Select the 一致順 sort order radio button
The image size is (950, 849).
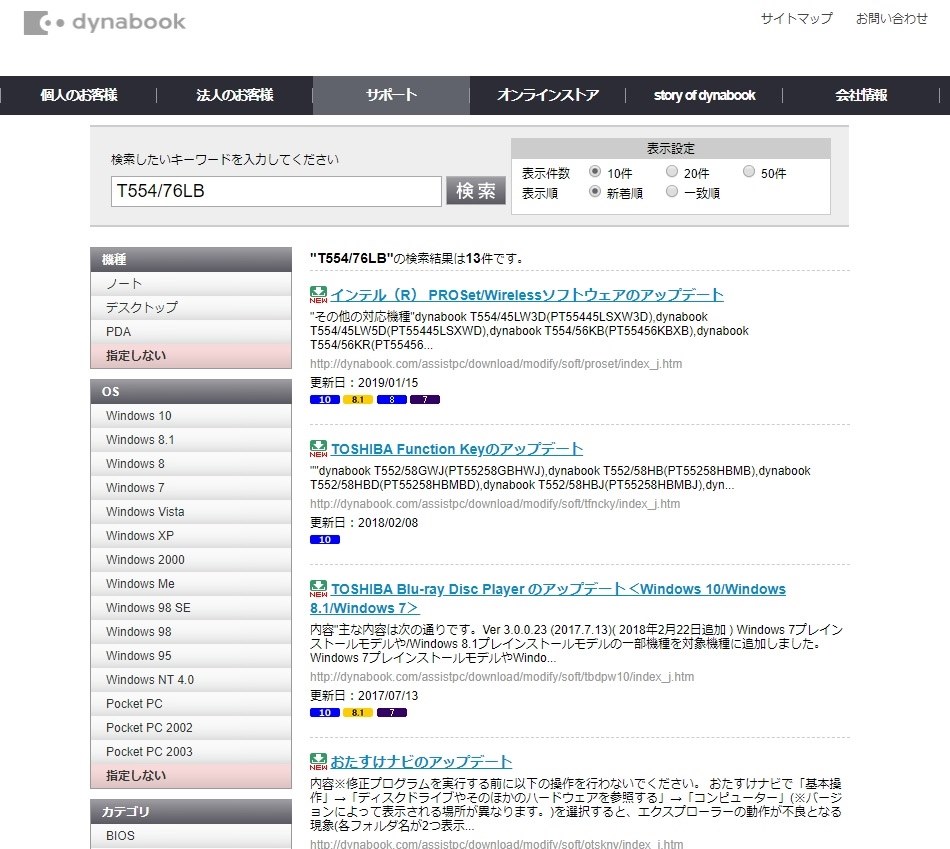[x=671, y=192]
